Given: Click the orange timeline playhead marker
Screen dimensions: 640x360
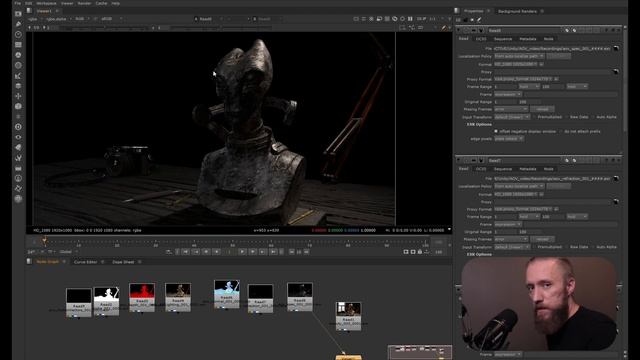Looking at the screenshot, I should pos(44,241).
